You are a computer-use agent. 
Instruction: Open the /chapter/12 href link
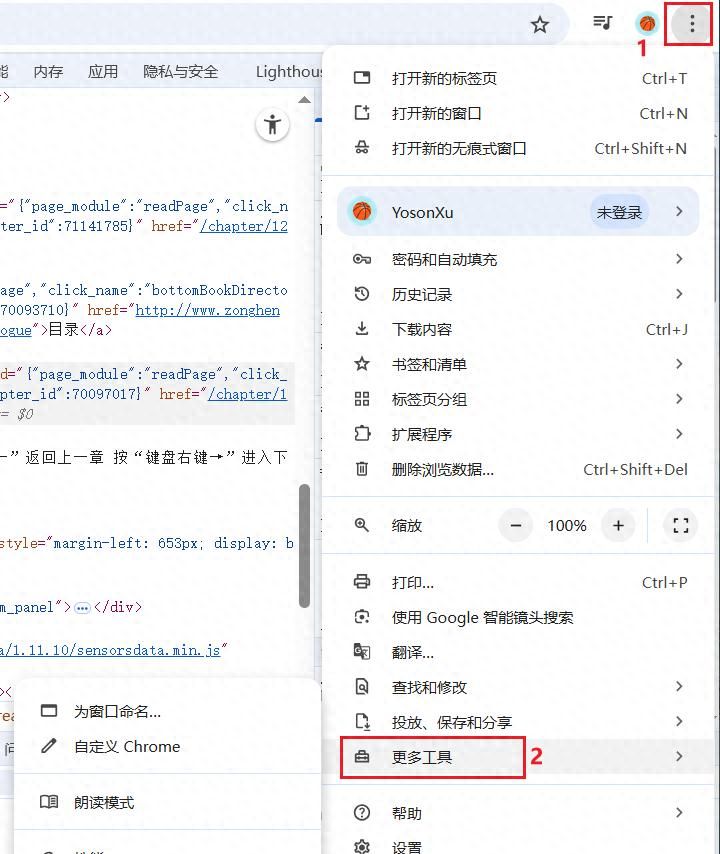coord(243,226)
